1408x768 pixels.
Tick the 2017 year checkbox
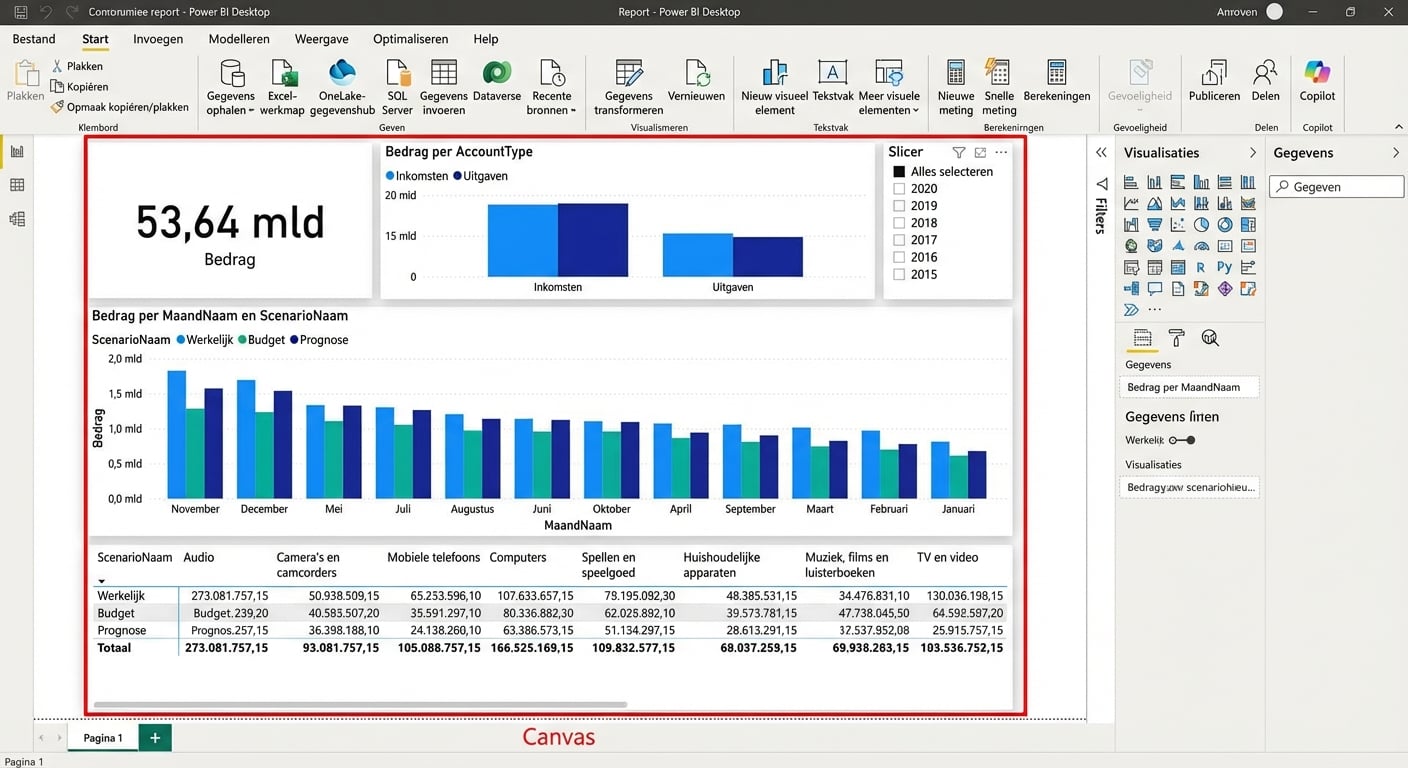(x=899, y=240)
